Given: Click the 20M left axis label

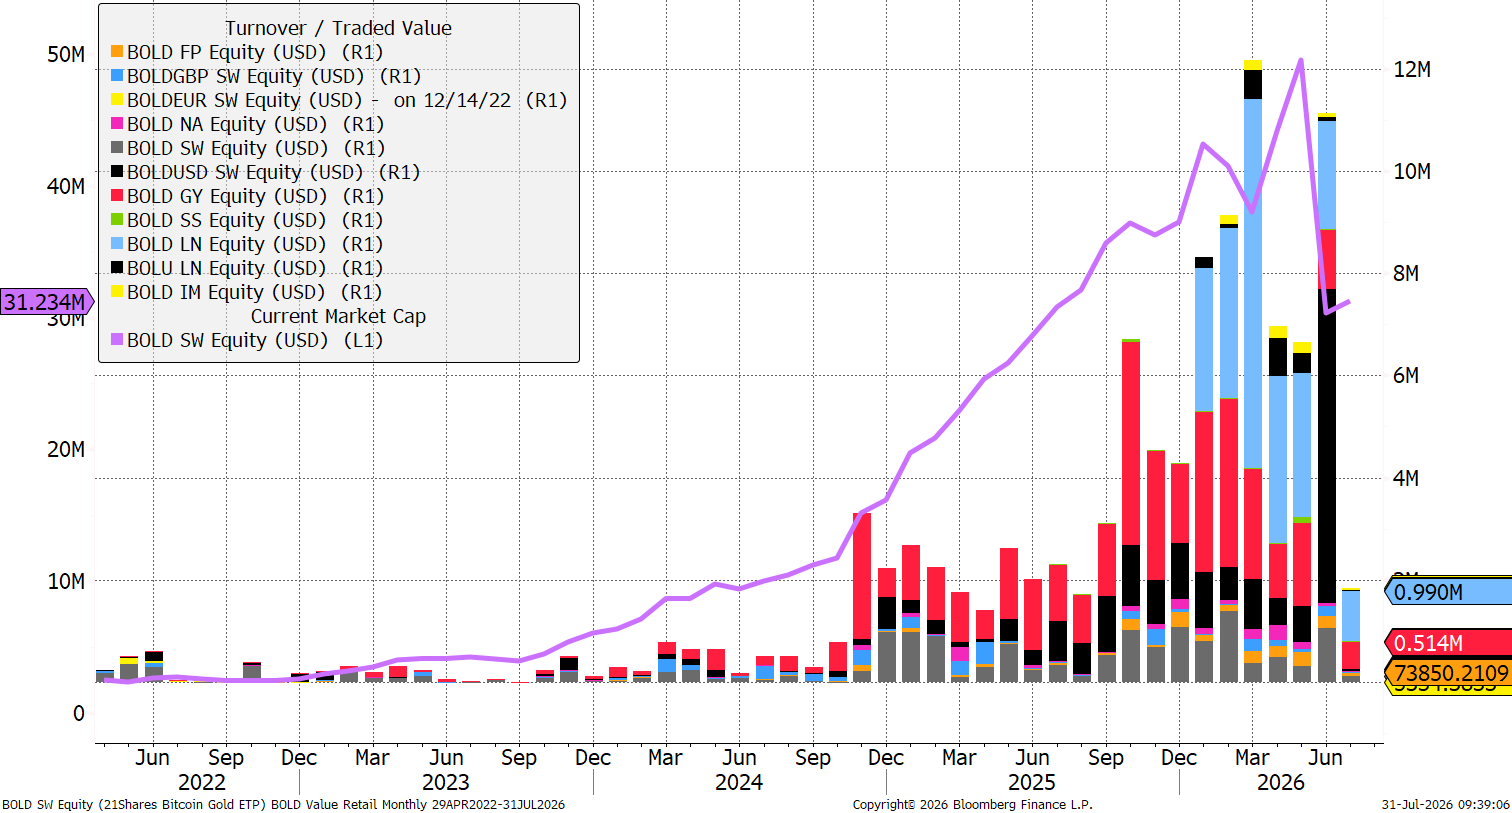Looking at the screenshot, I should pyautogui.click(x=66, y=449).
